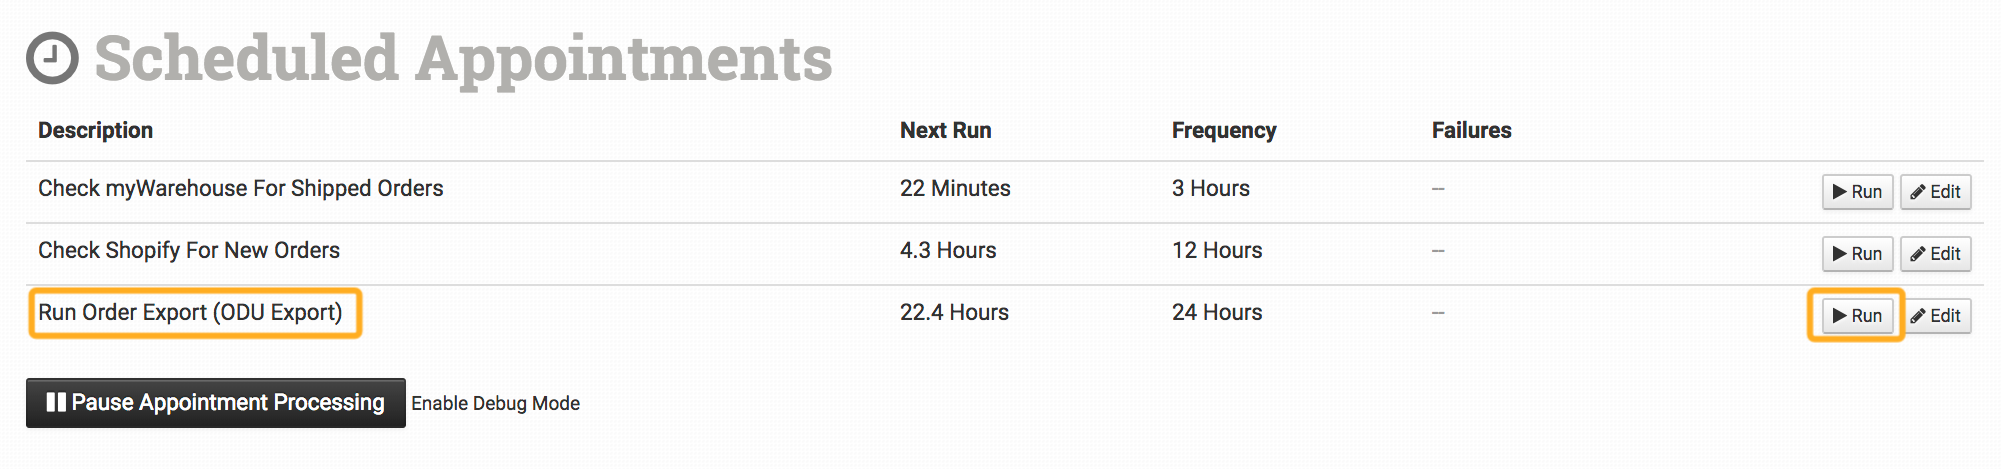This screenshot has height=469, width=2001.
Task: Click the pencil icon for the Order Export row
Action: [x=1918, y=316]
